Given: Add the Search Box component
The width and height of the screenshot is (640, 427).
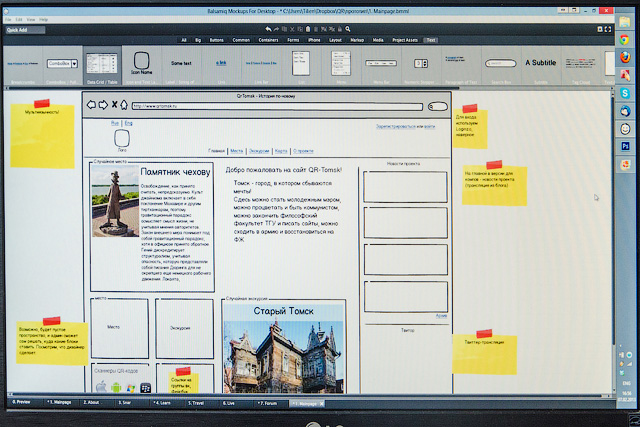Looking at the screenshot, I should [501, 65].
